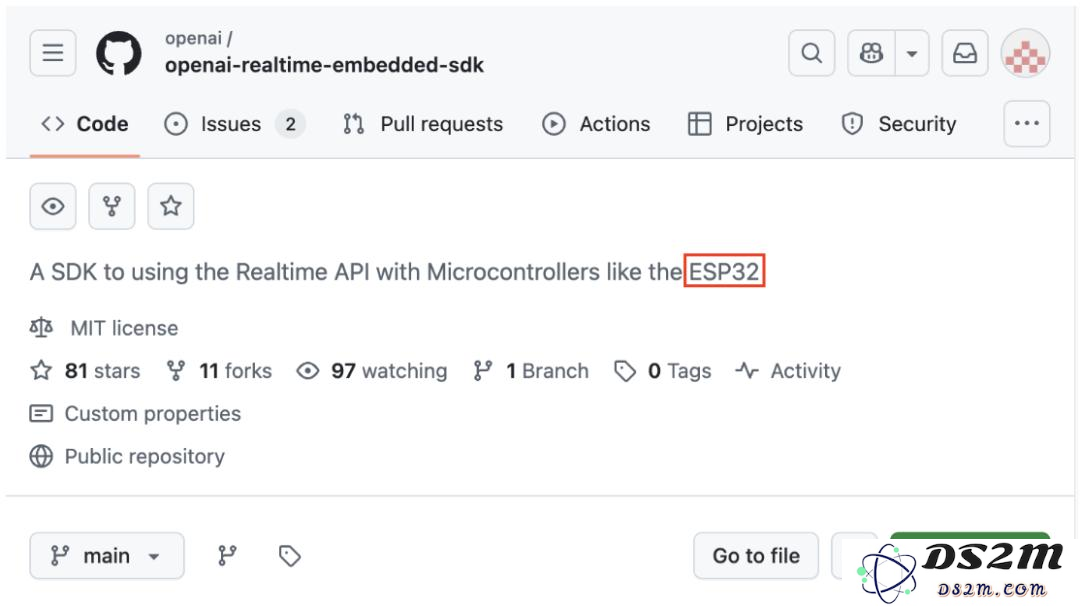Viewport: 1080px width, 607px height.
Task: Open branches view icon beside main
Action: coord(227,555)
